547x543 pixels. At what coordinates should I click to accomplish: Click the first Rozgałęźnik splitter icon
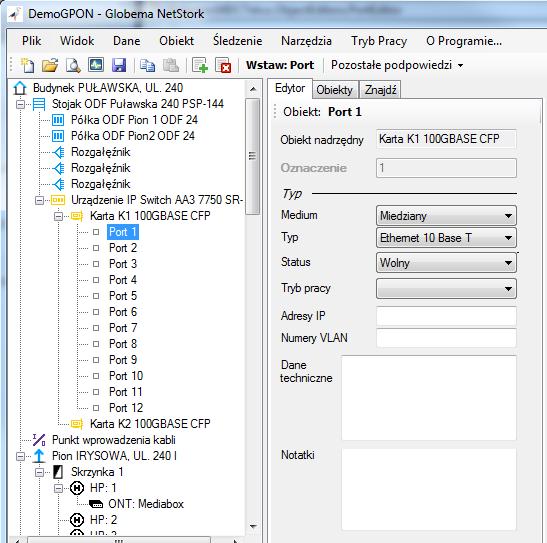58,152
